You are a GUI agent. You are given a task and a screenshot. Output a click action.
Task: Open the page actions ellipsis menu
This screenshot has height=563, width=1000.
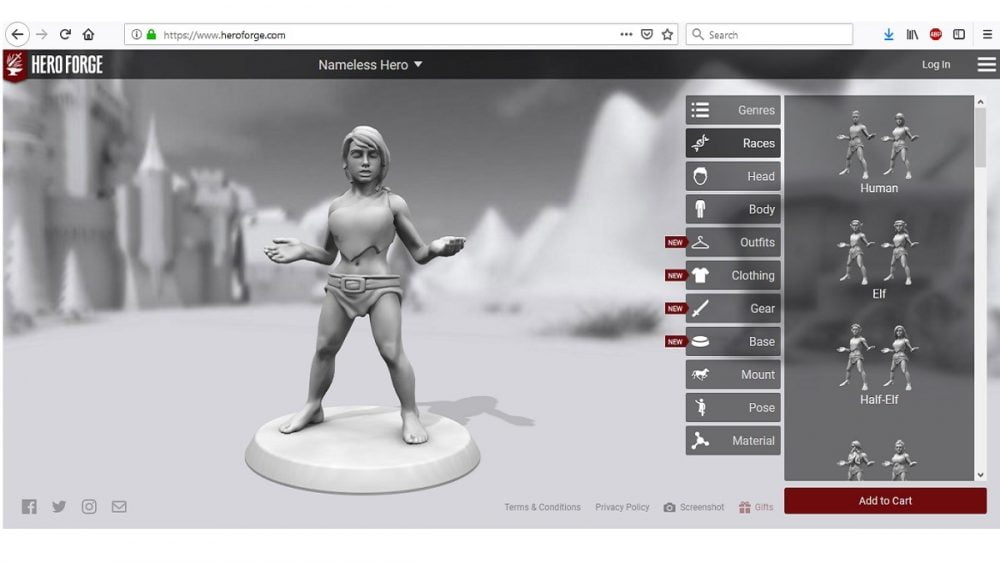pos(626,34)
